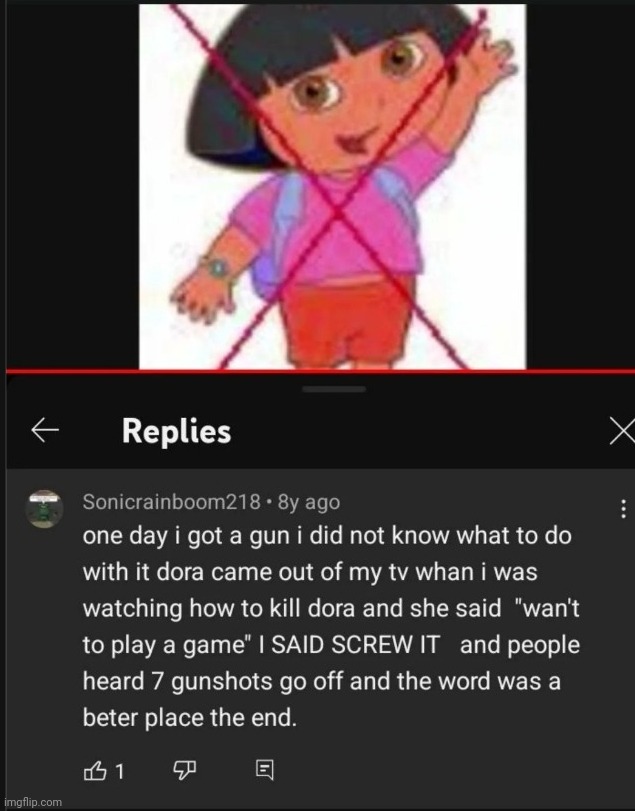Click the '8y ago' timestamp

tap(309, 502)
